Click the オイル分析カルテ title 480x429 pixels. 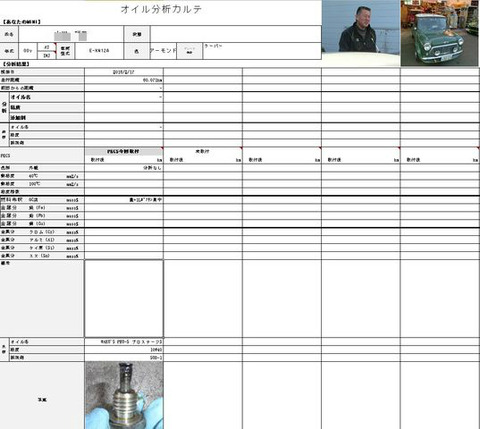point(161,9)
